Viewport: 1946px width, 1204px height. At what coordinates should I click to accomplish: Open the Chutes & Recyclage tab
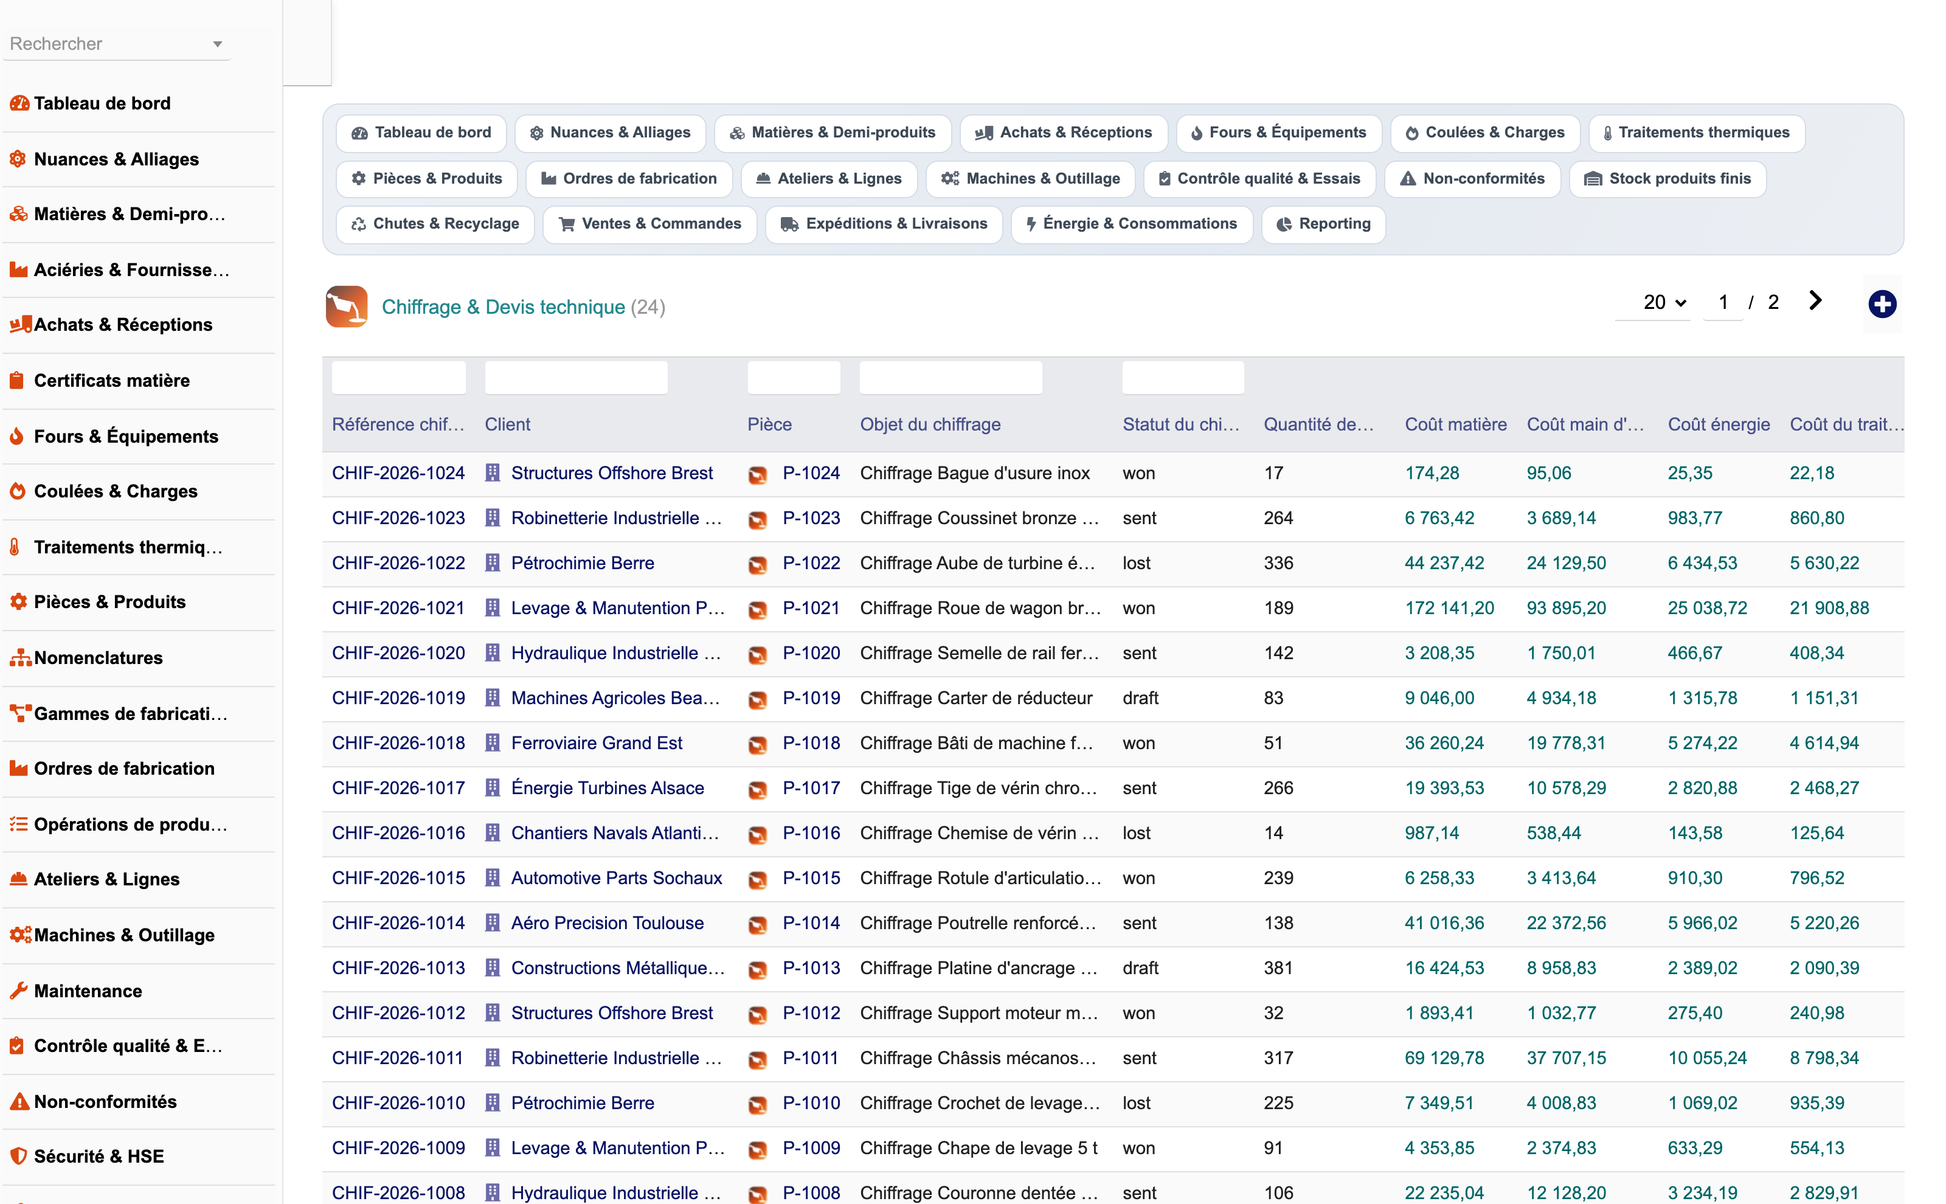point(435,224)
